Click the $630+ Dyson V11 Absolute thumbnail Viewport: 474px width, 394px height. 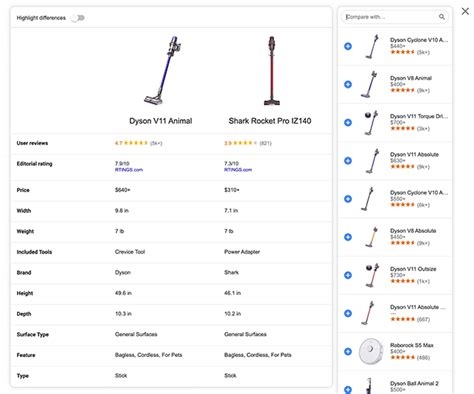pos(372,161)
